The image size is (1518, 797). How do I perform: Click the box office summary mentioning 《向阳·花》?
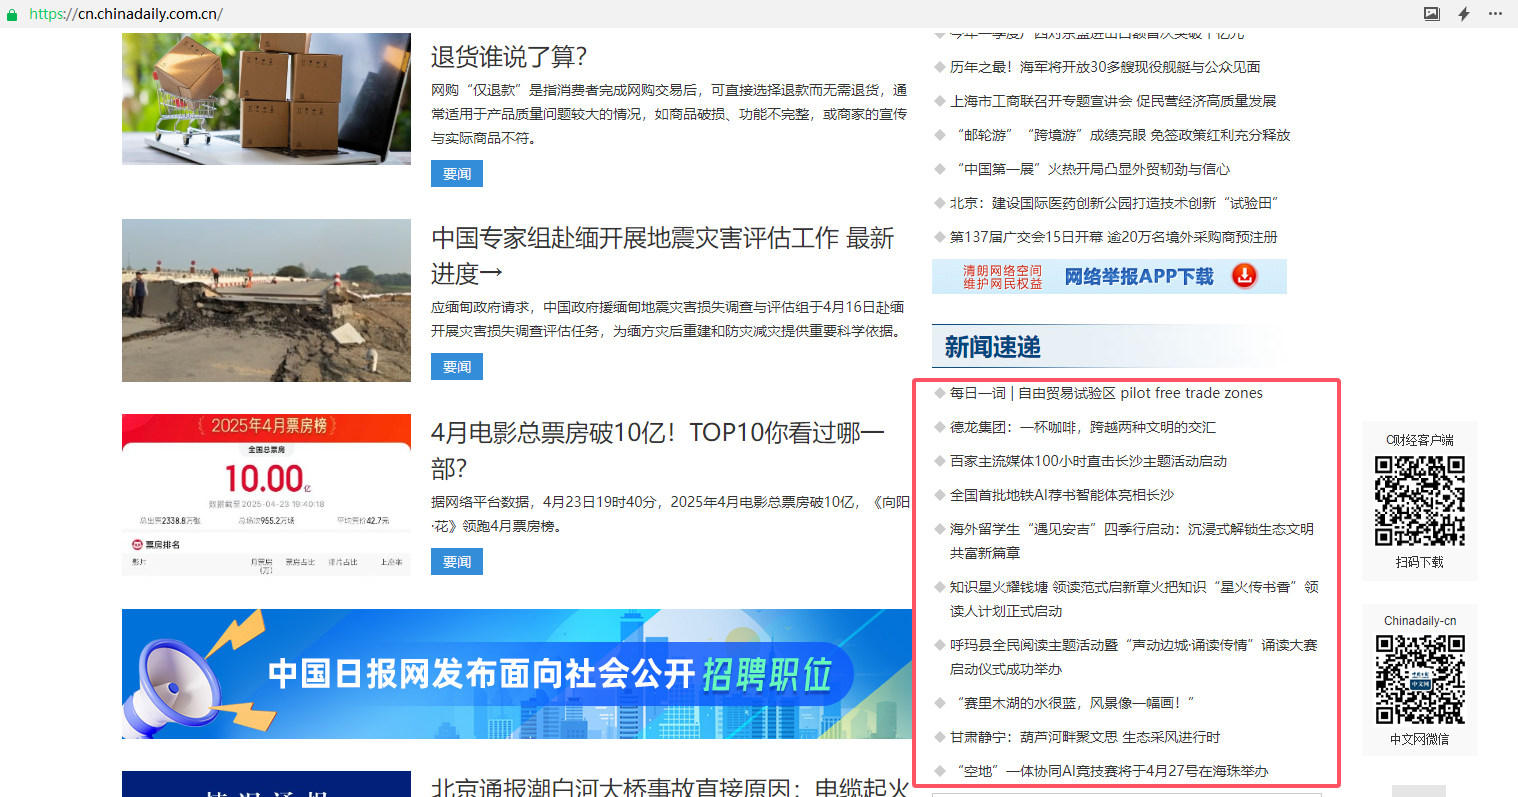(670, 514)
